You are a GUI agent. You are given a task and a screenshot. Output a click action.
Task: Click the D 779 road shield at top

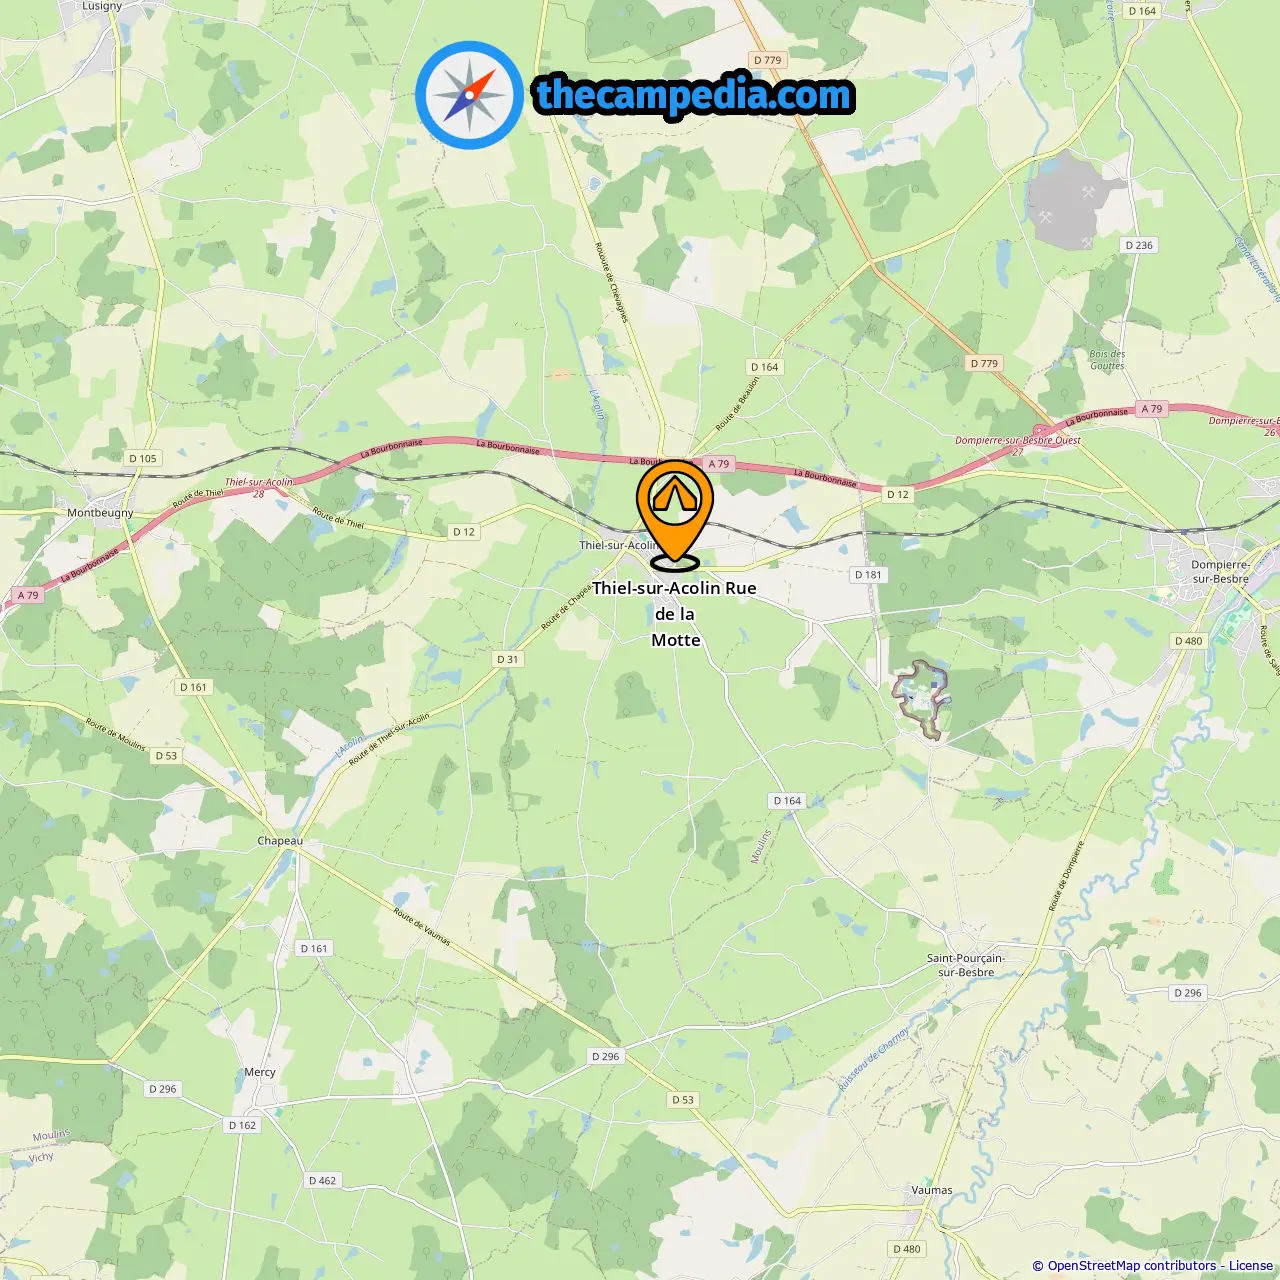pos(768,60)
